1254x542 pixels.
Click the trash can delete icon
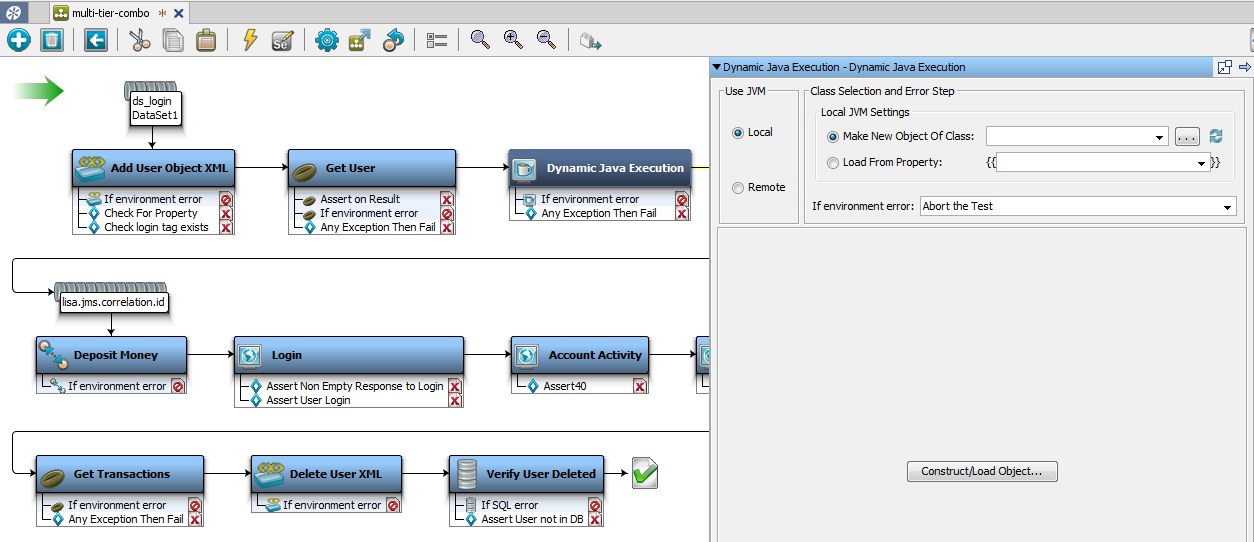[52, 40]
